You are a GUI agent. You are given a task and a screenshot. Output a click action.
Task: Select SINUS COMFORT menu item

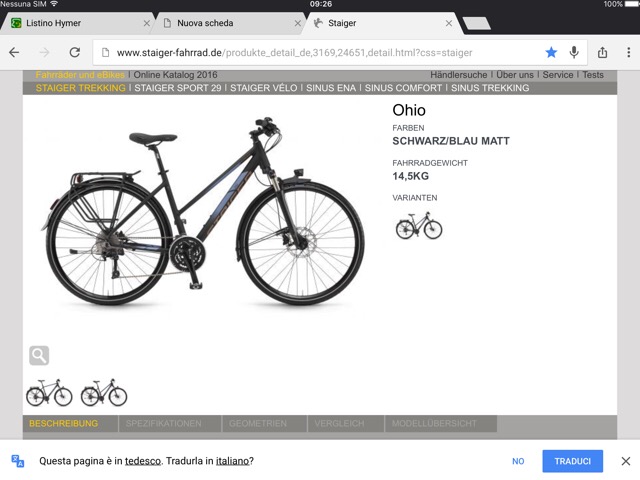[403, 88]
